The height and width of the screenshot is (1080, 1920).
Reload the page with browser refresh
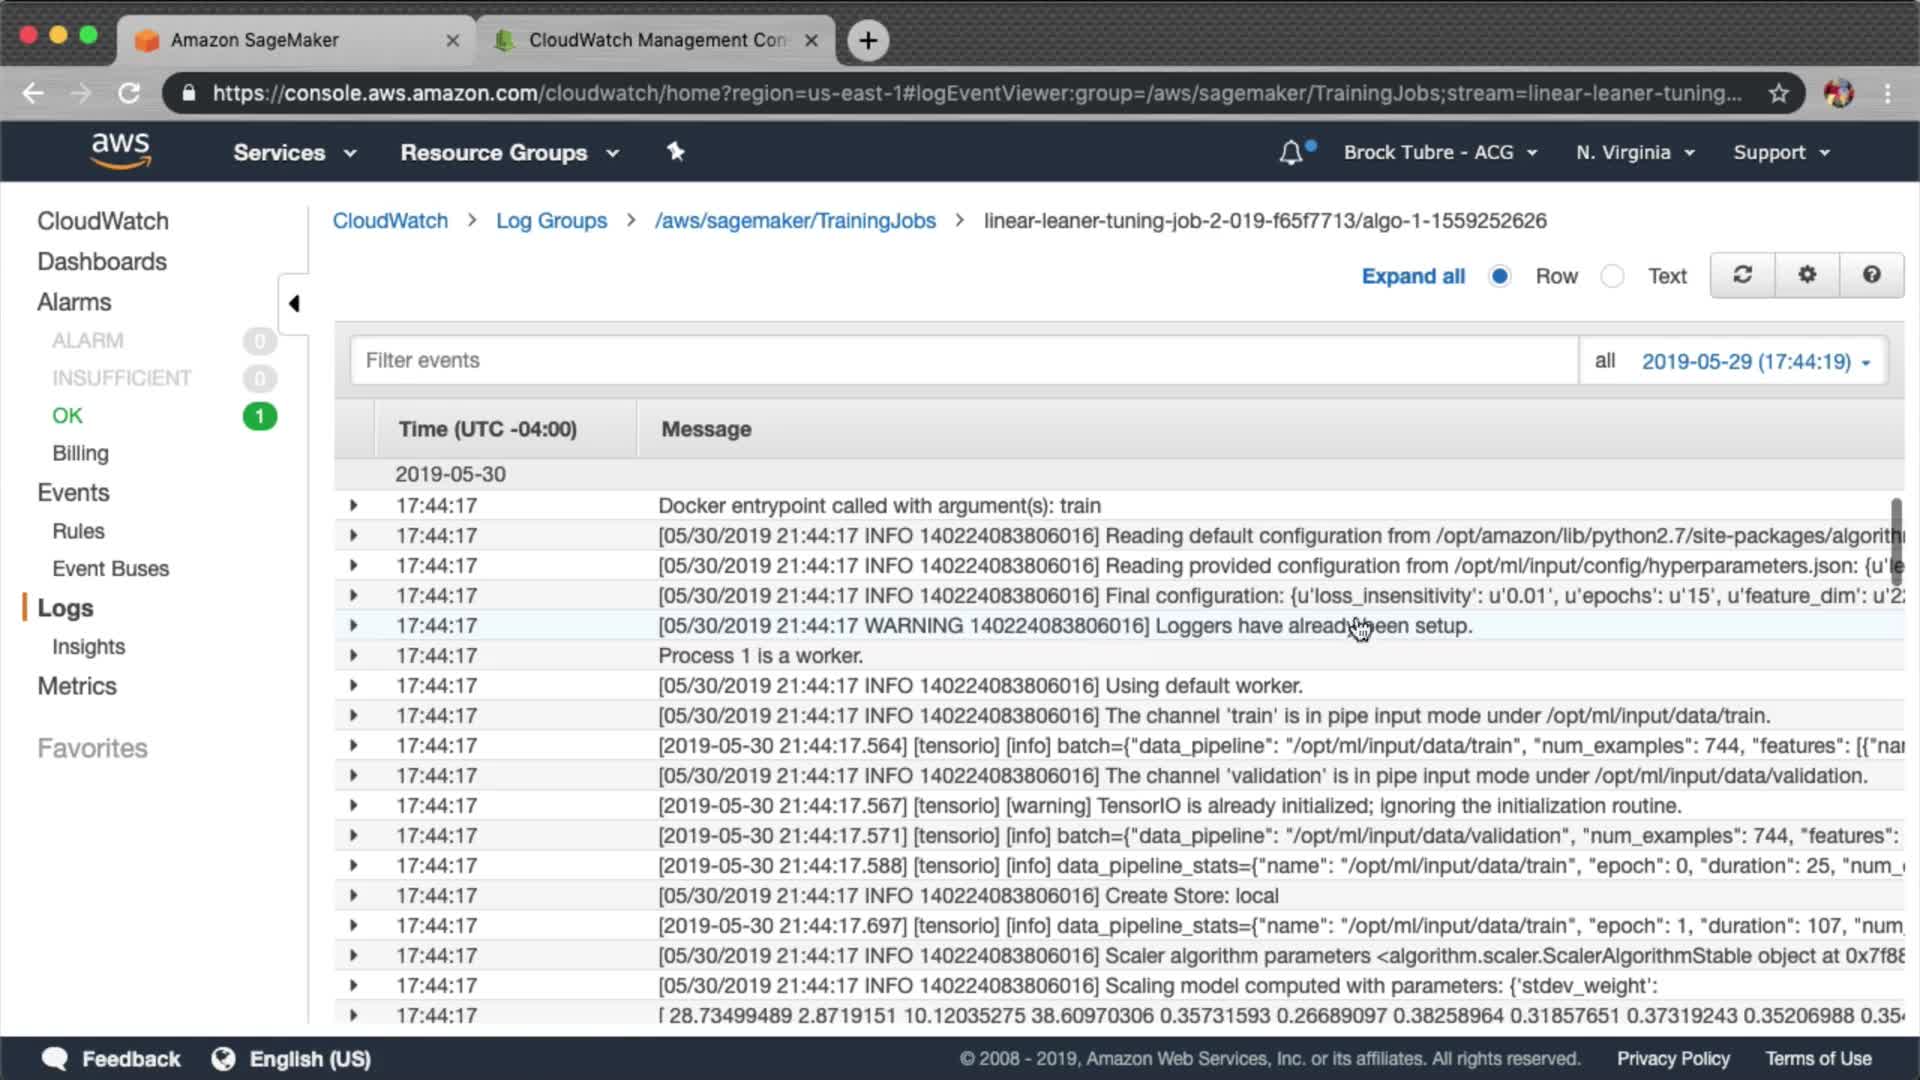click(129, 93)
